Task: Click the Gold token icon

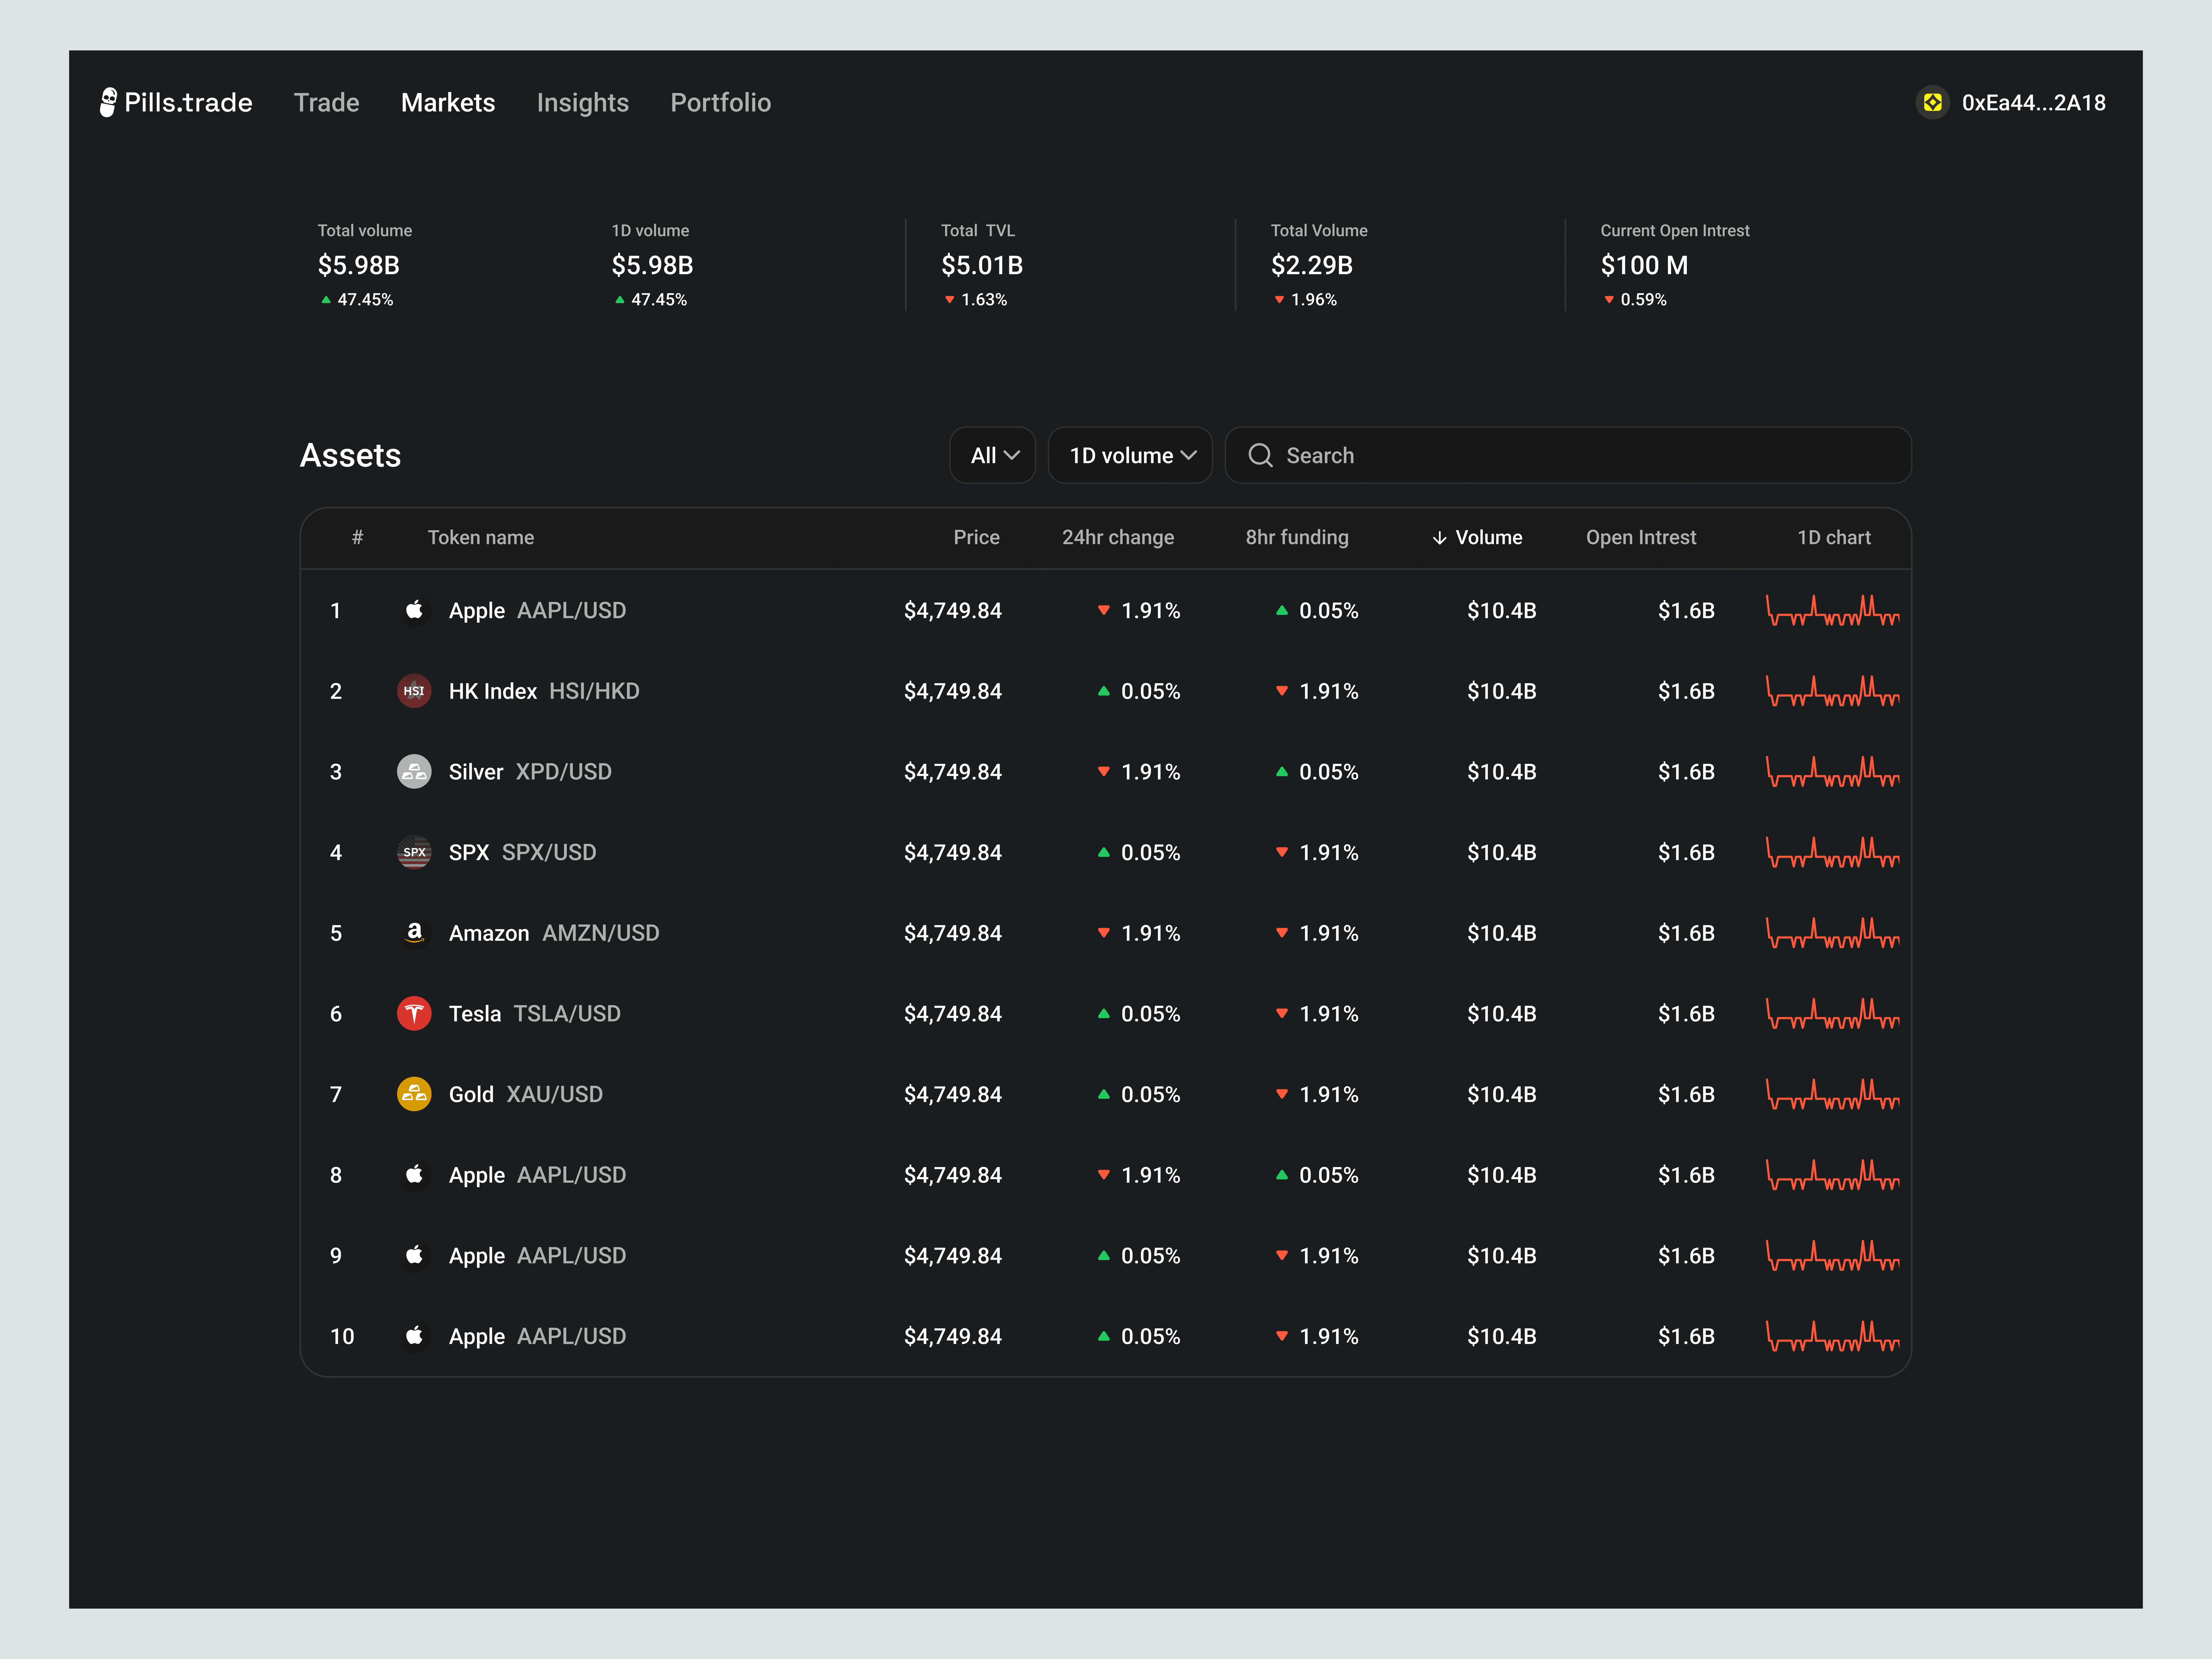Action: (x=414, y=1094)
